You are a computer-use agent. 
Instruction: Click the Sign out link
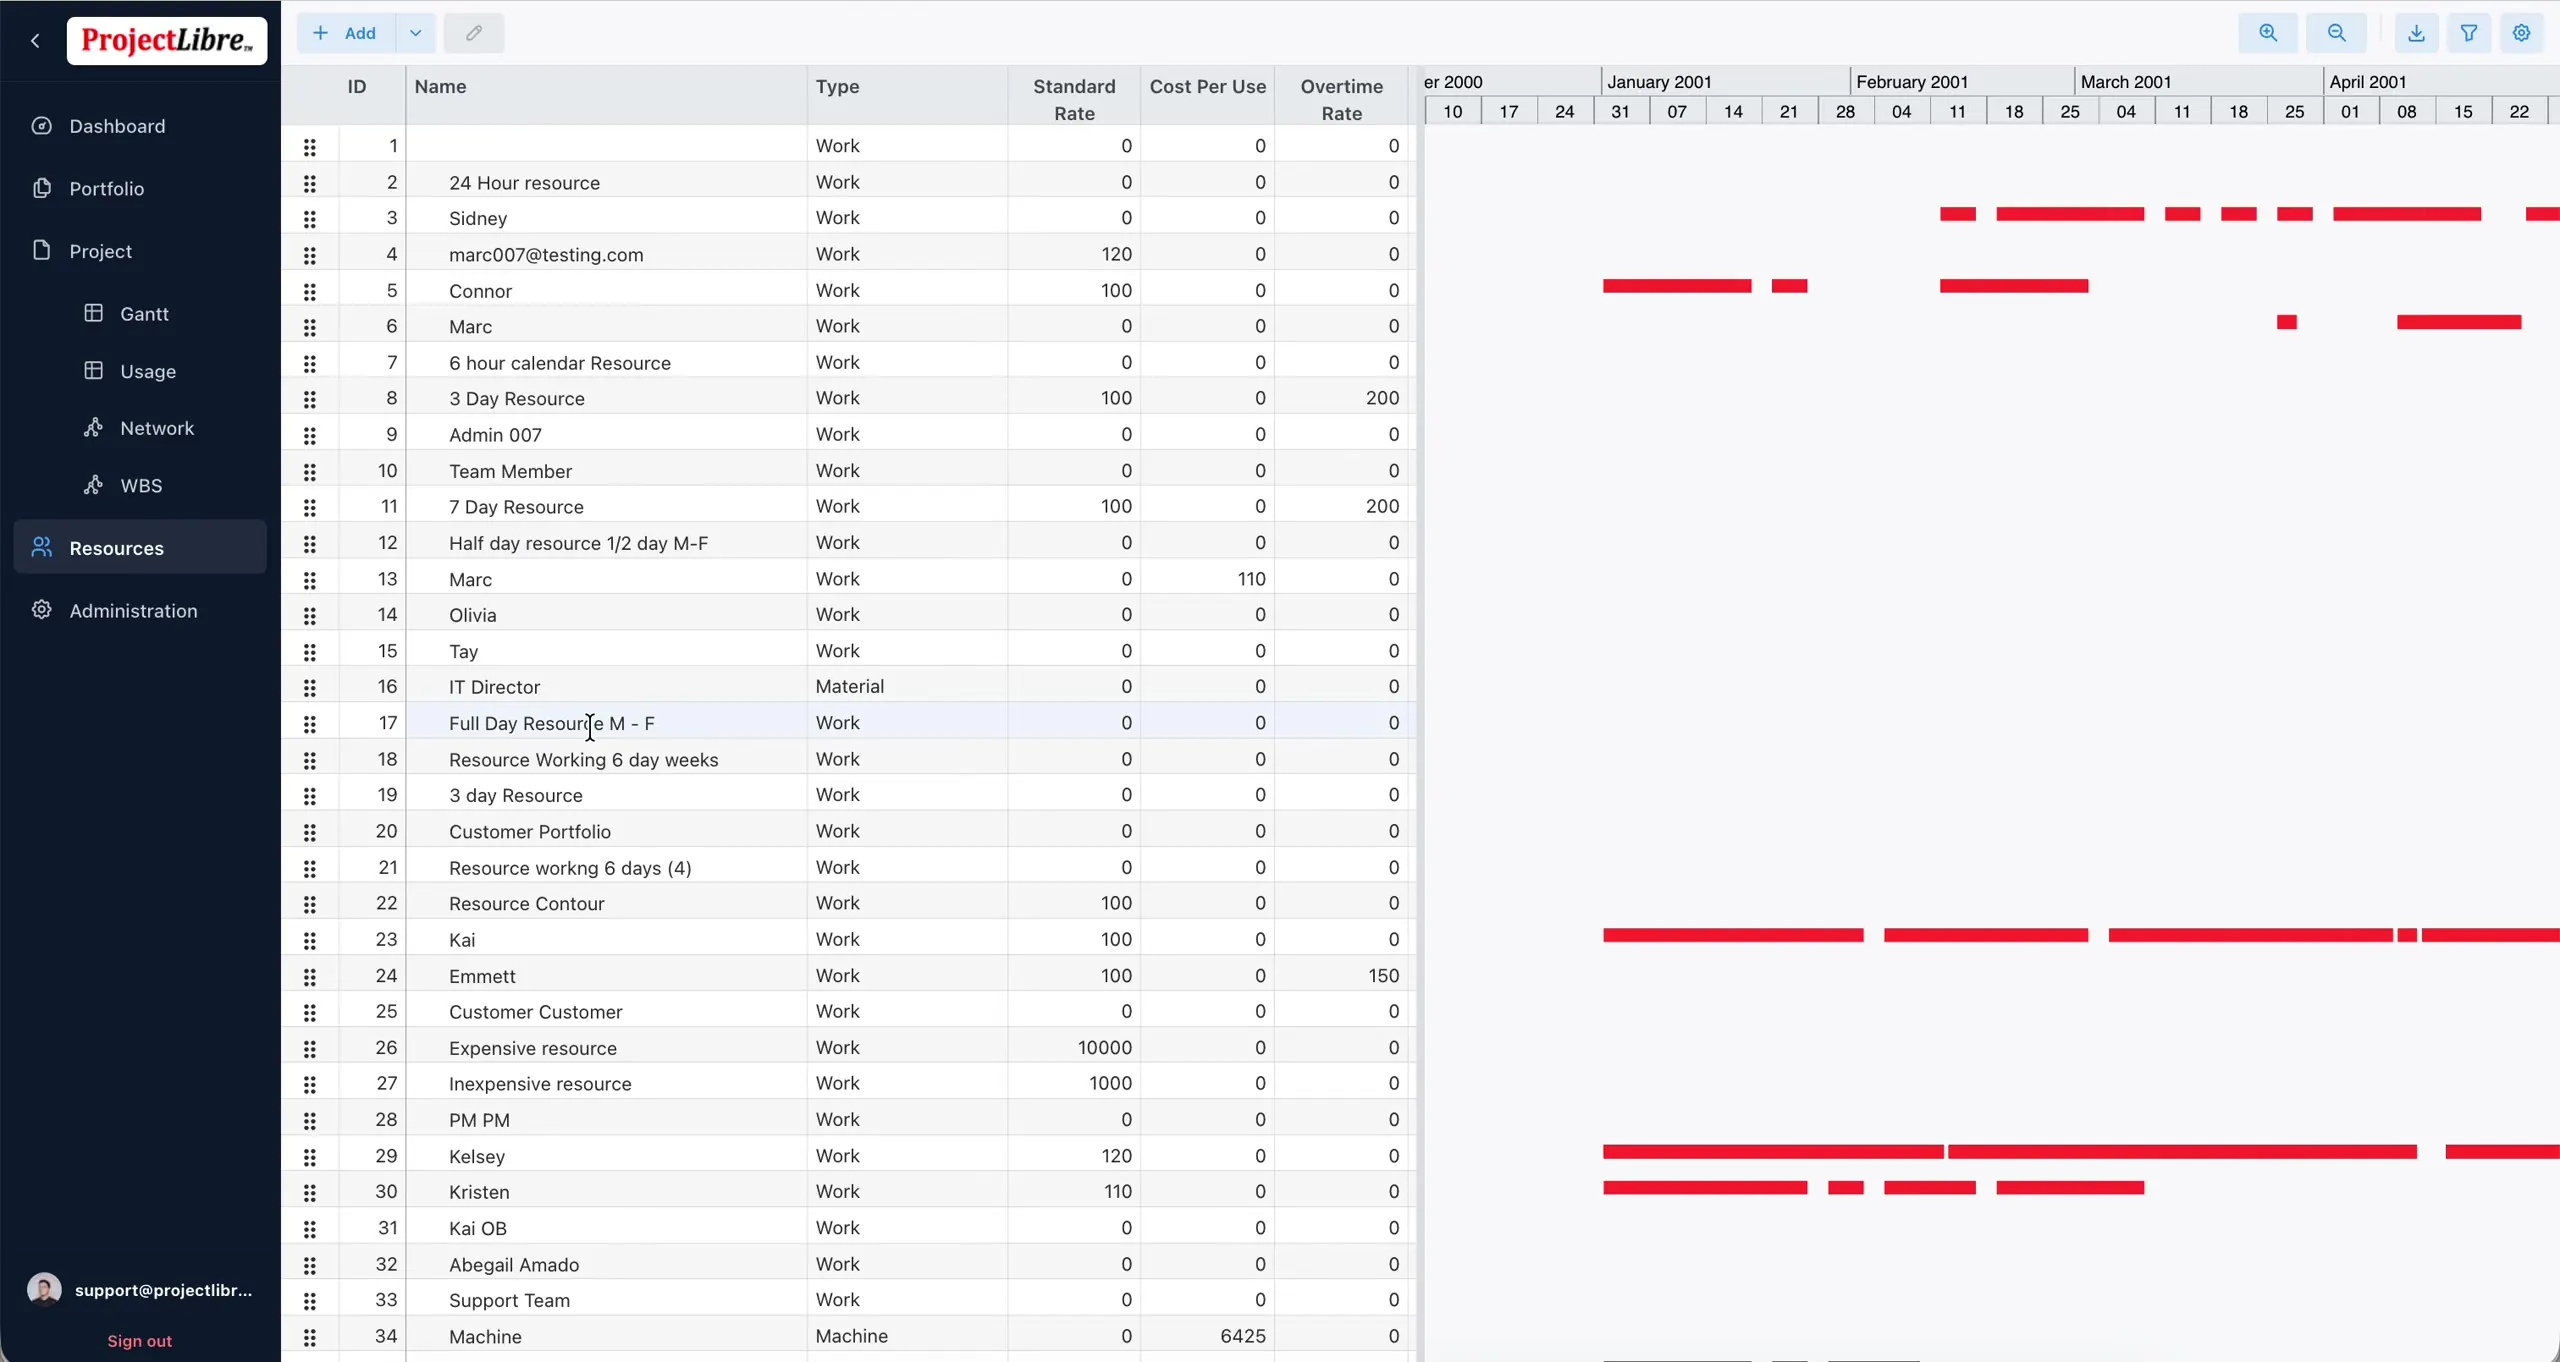pyautogui.click(x=139, y=1341)
